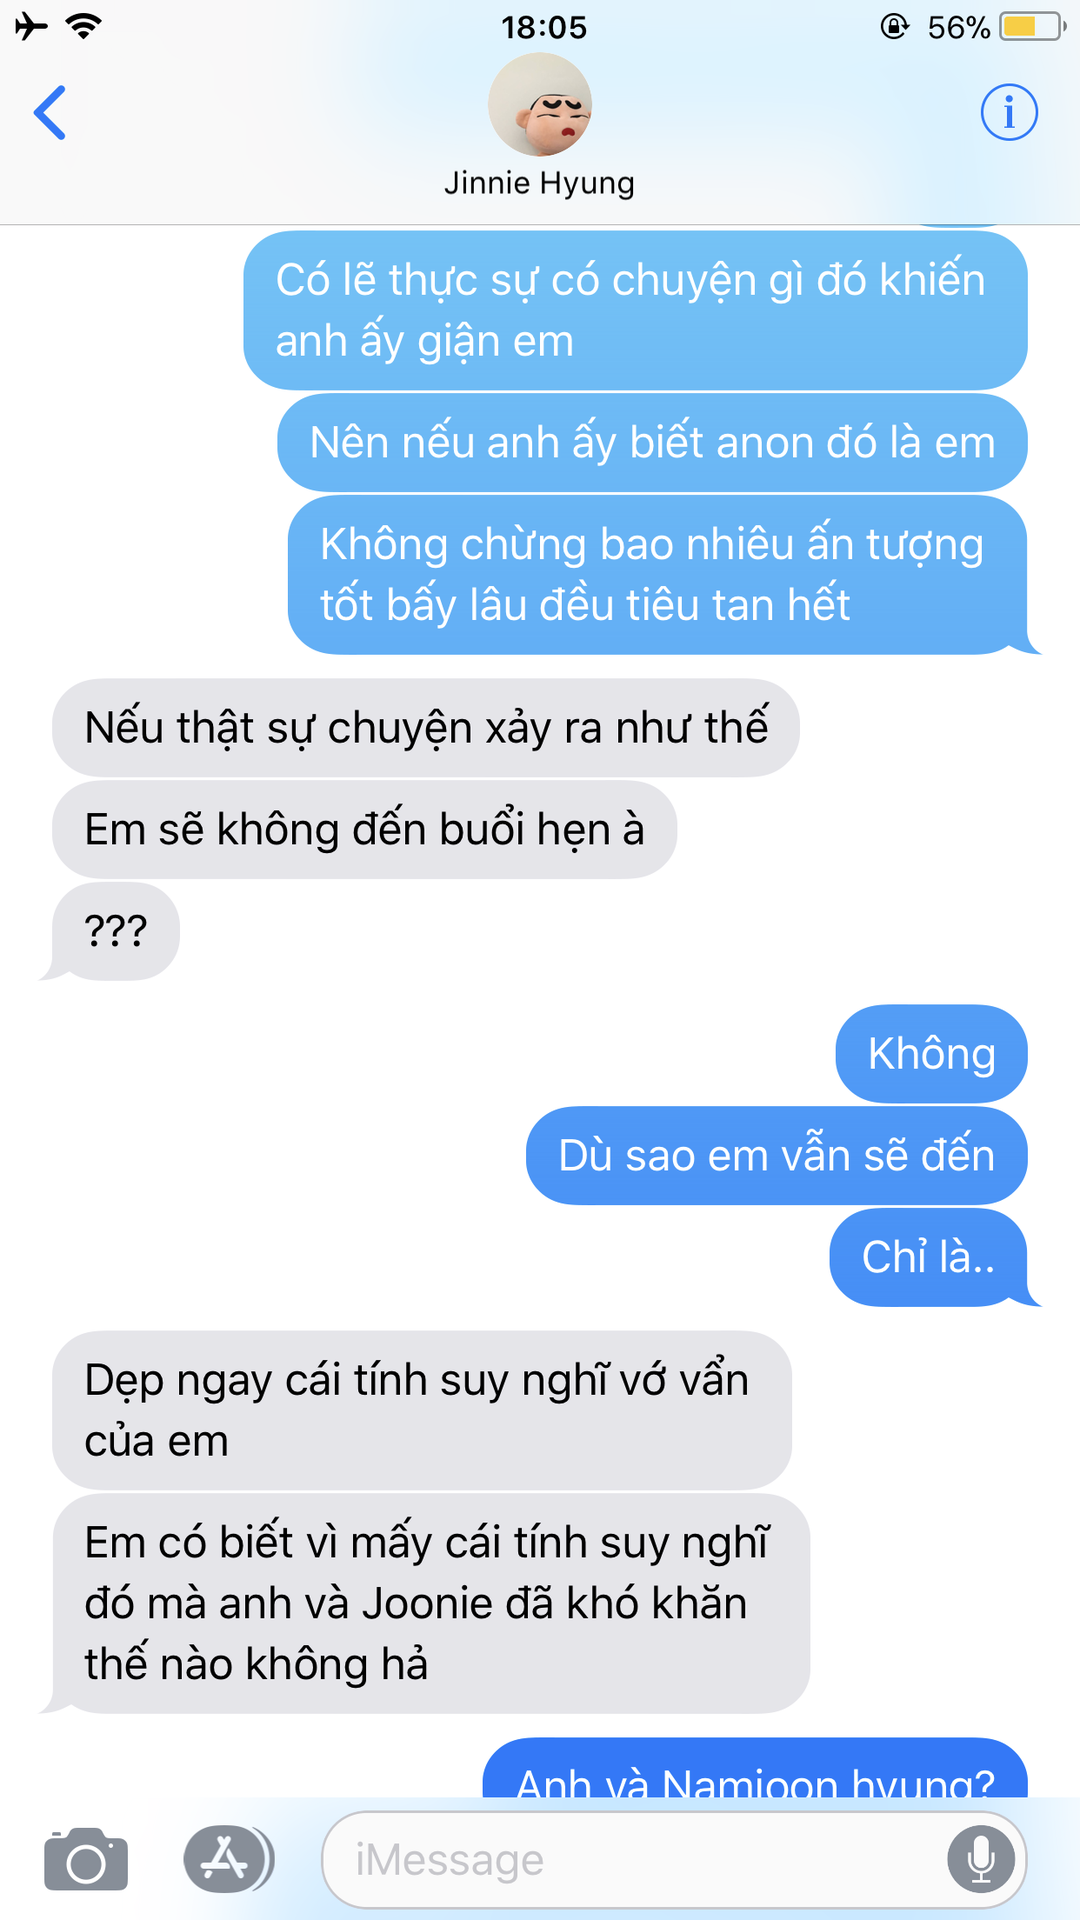Select the "Dẹp ngay cái tính suy nghĩ" bubble
The image size is (1080, 1920).
tap(422, 1410)
